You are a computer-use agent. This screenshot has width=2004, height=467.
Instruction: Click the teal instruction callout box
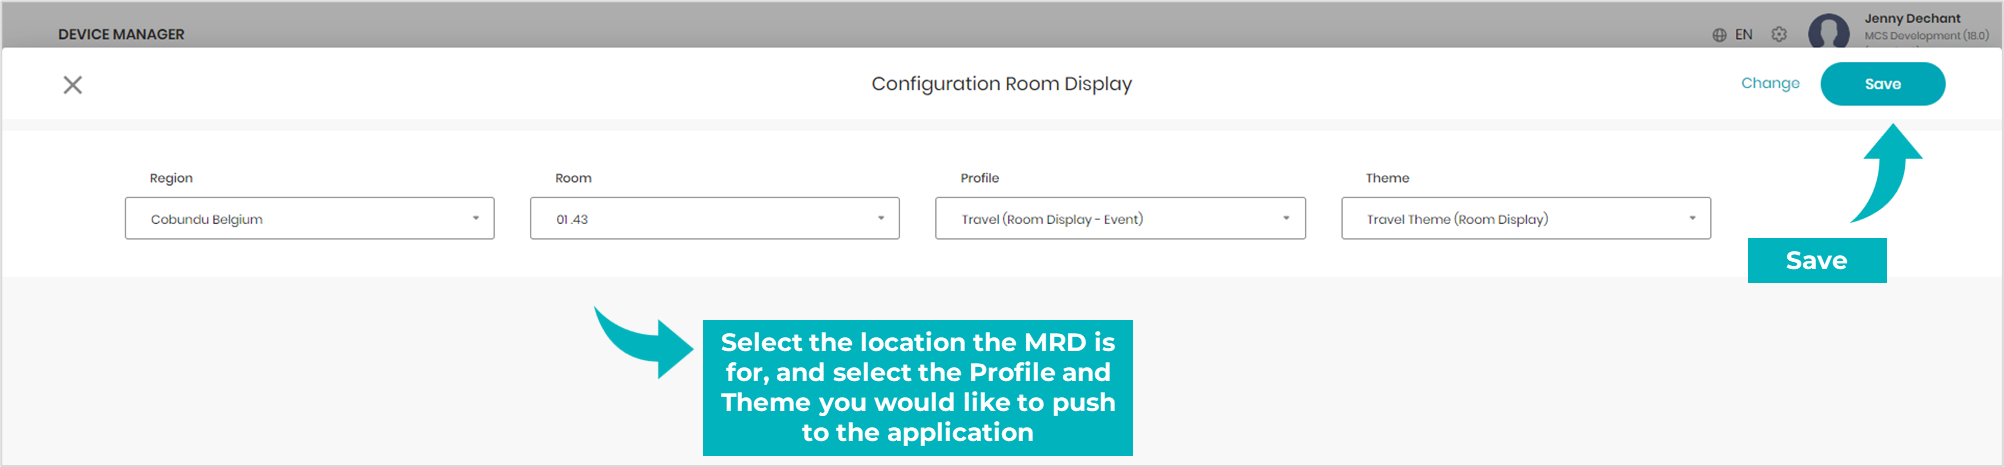pos(918,388)
